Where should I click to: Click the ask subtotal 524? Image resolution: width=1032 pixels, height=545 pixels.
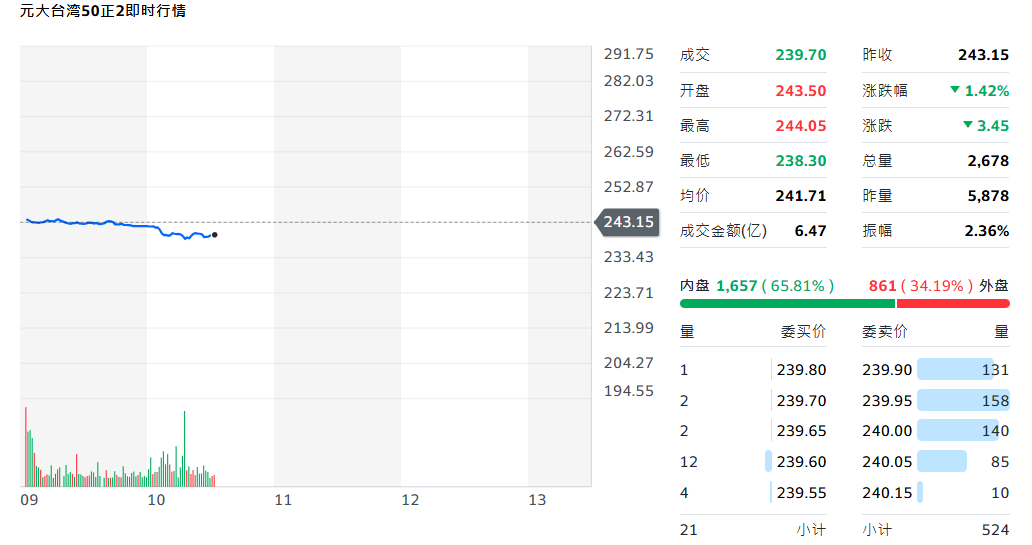995,529
